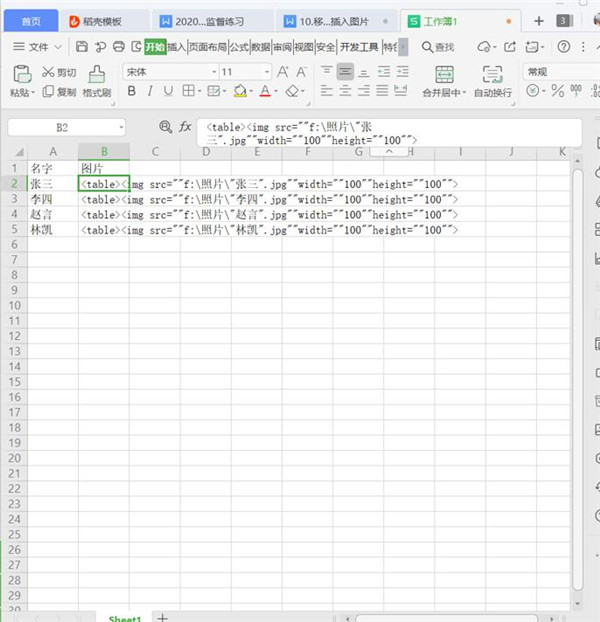Click the Save icon in quick toolbar
This screenshot has height=622, width=600.
82,47
